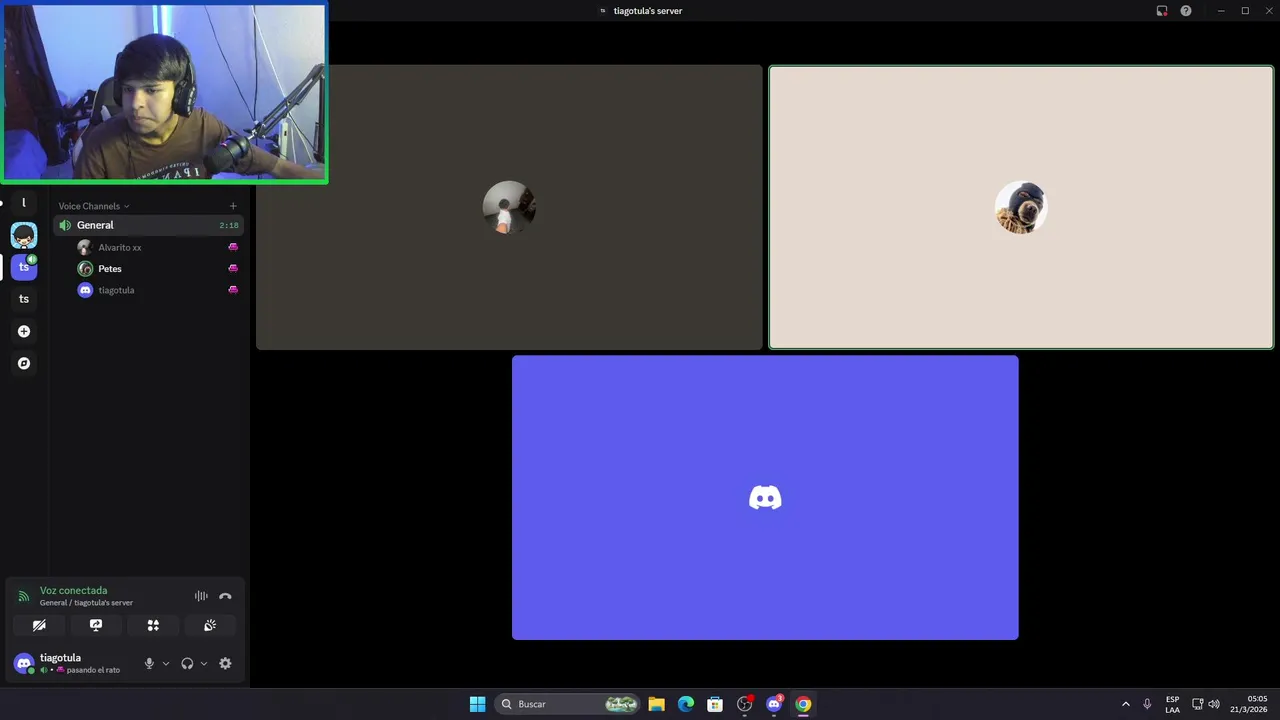Open Microsoft Store from taskbar
The image size is (1280, 720).
715,704
